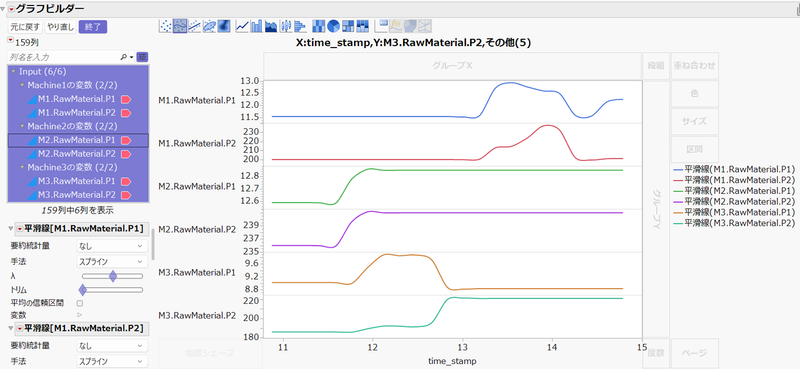The image size is (800, 369).
Task: Click やり直し (Redo) button
Action: tap(61, 27)
